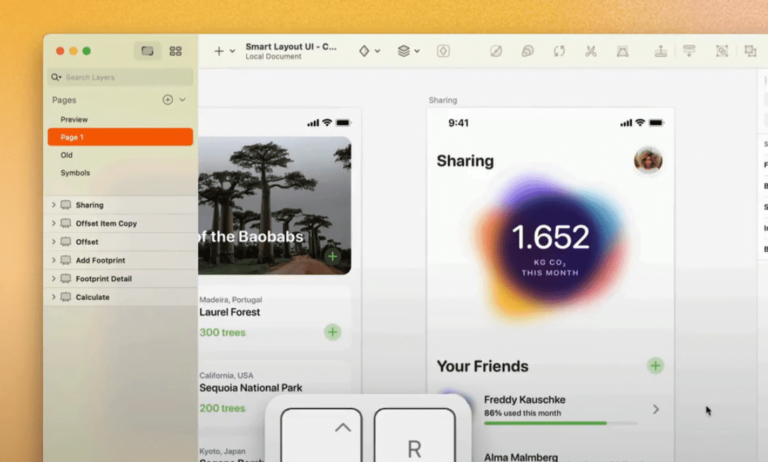The height and width of the screenshot is (462, 768).
Task: Switch sidebar to layer list view
Action: pyautogui.click(x=148, y=51)
